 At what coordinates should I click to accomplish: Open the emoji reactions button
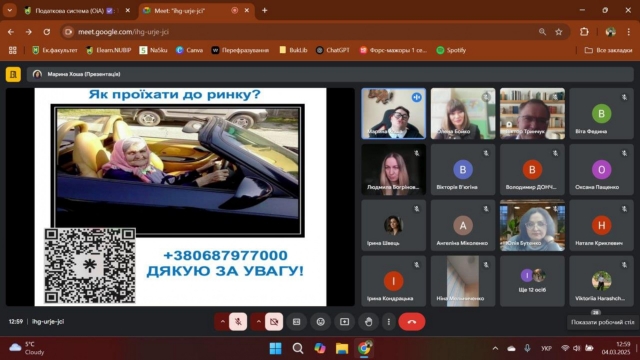point(320,322)
